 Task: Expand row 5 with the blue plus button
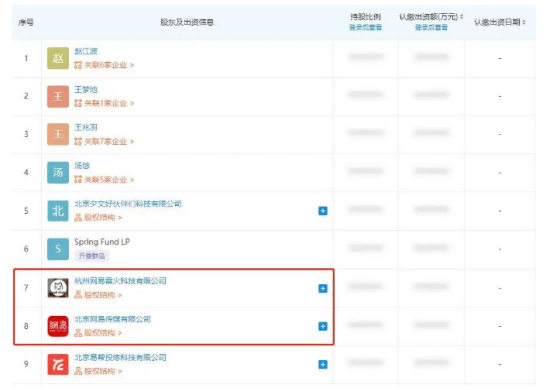coord(323,211)
